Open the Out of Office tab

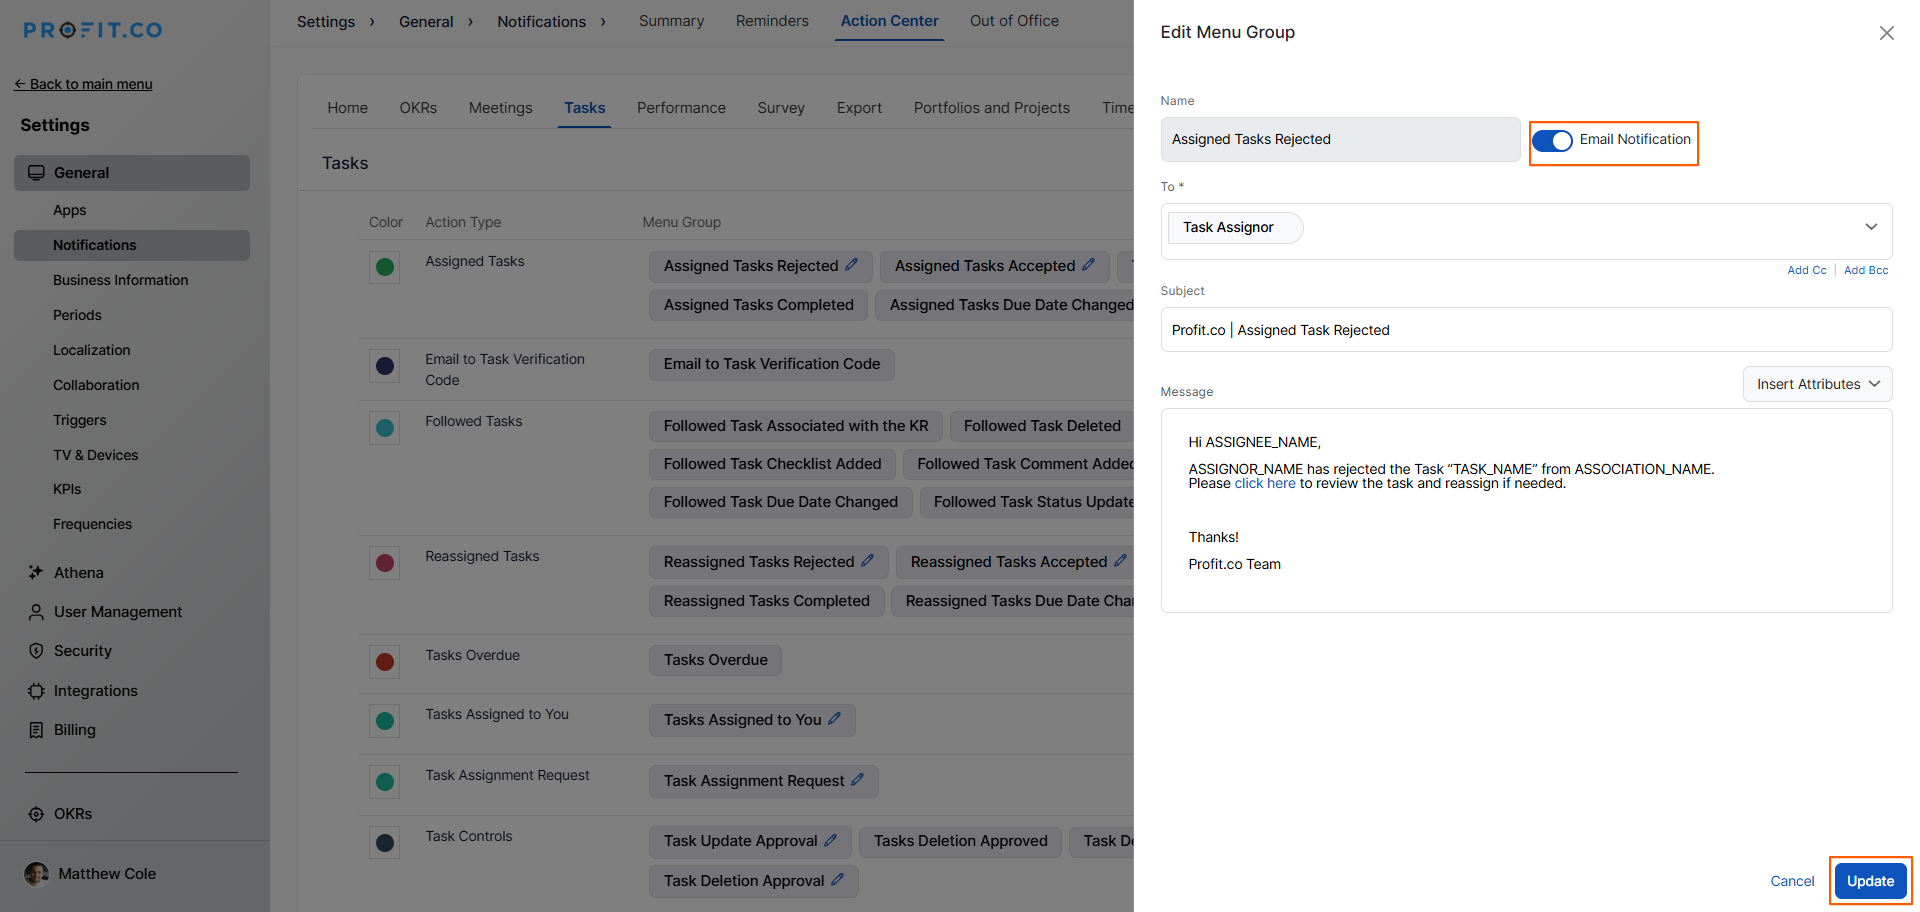[1013, 21]
